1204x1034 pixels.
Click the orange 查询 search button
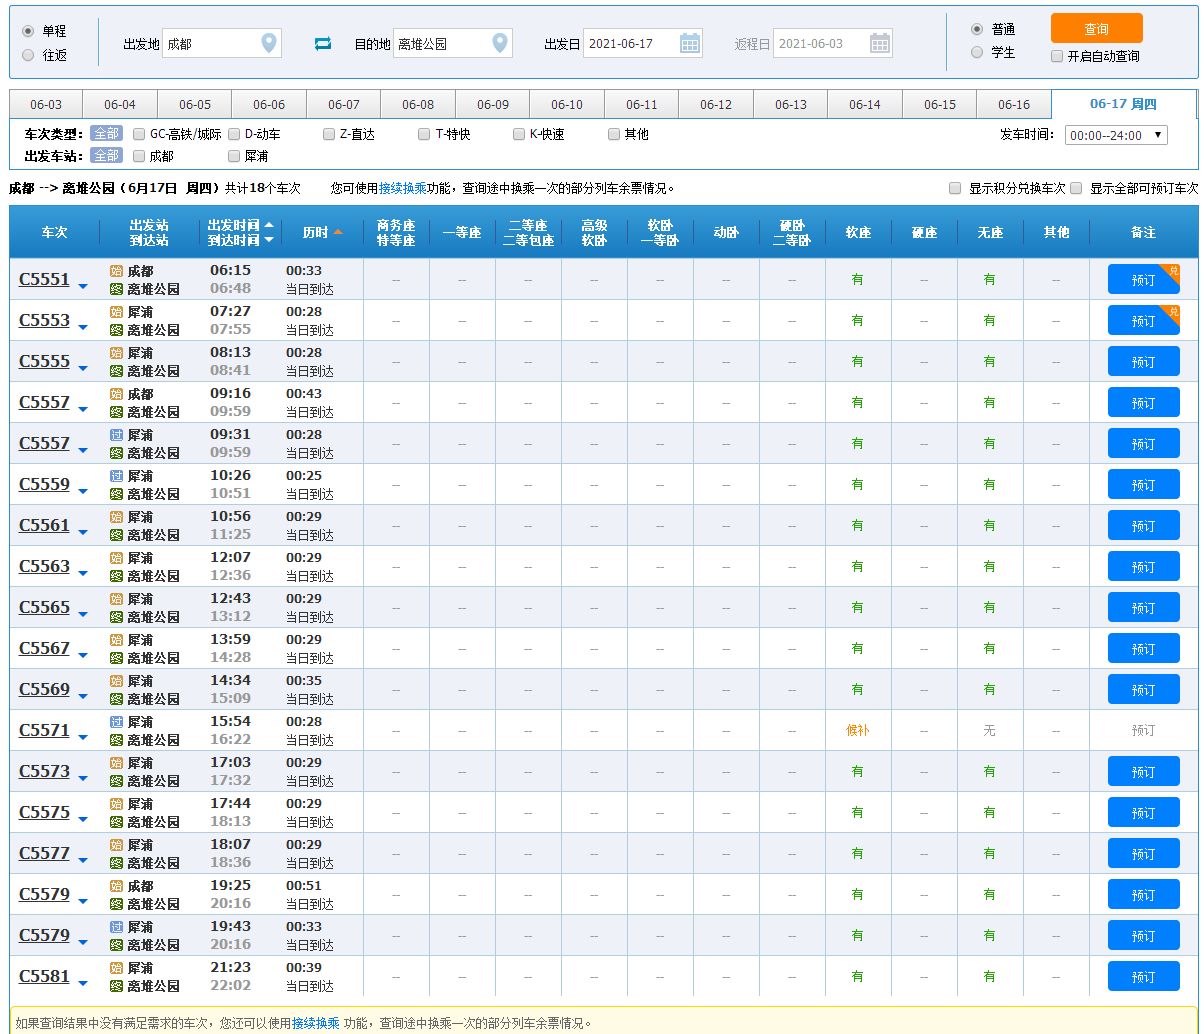tap(1096, 28)
